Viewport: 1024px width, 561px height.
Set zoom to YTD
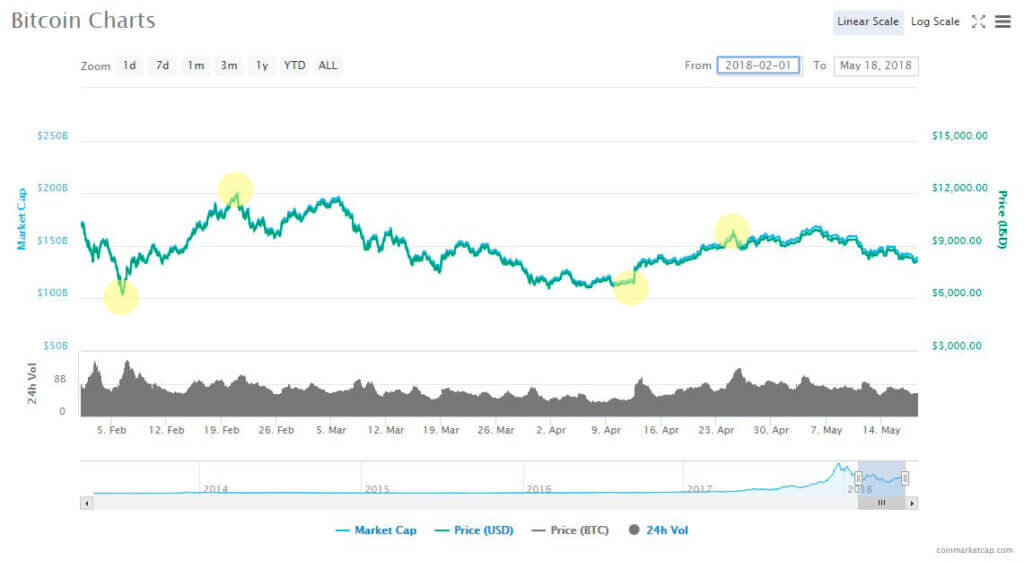[x=295, y=65]
